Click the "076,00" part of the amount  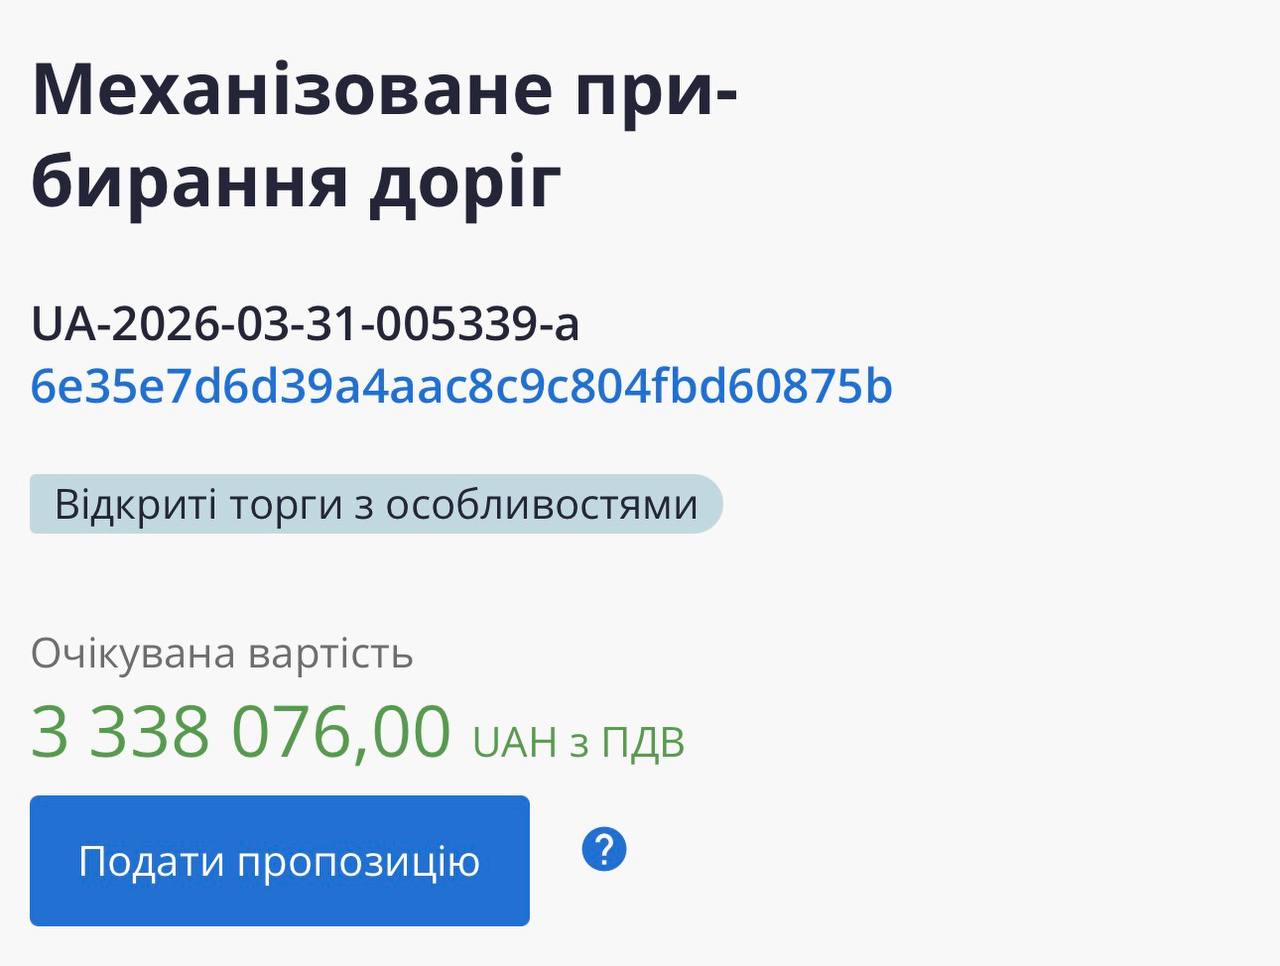[x=341, y=732]
